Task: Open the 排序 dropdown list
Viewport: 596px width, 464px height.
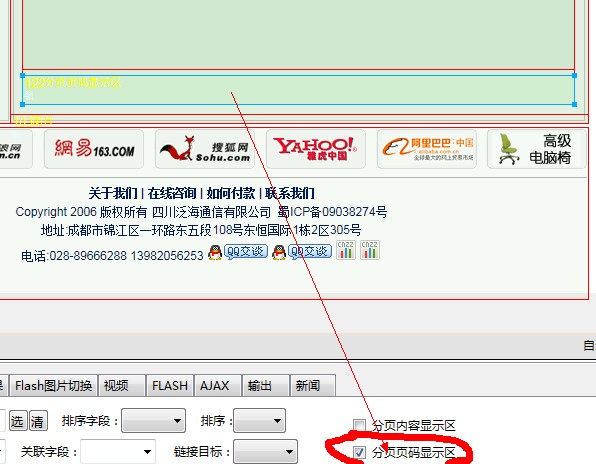Action: [260, 421]
